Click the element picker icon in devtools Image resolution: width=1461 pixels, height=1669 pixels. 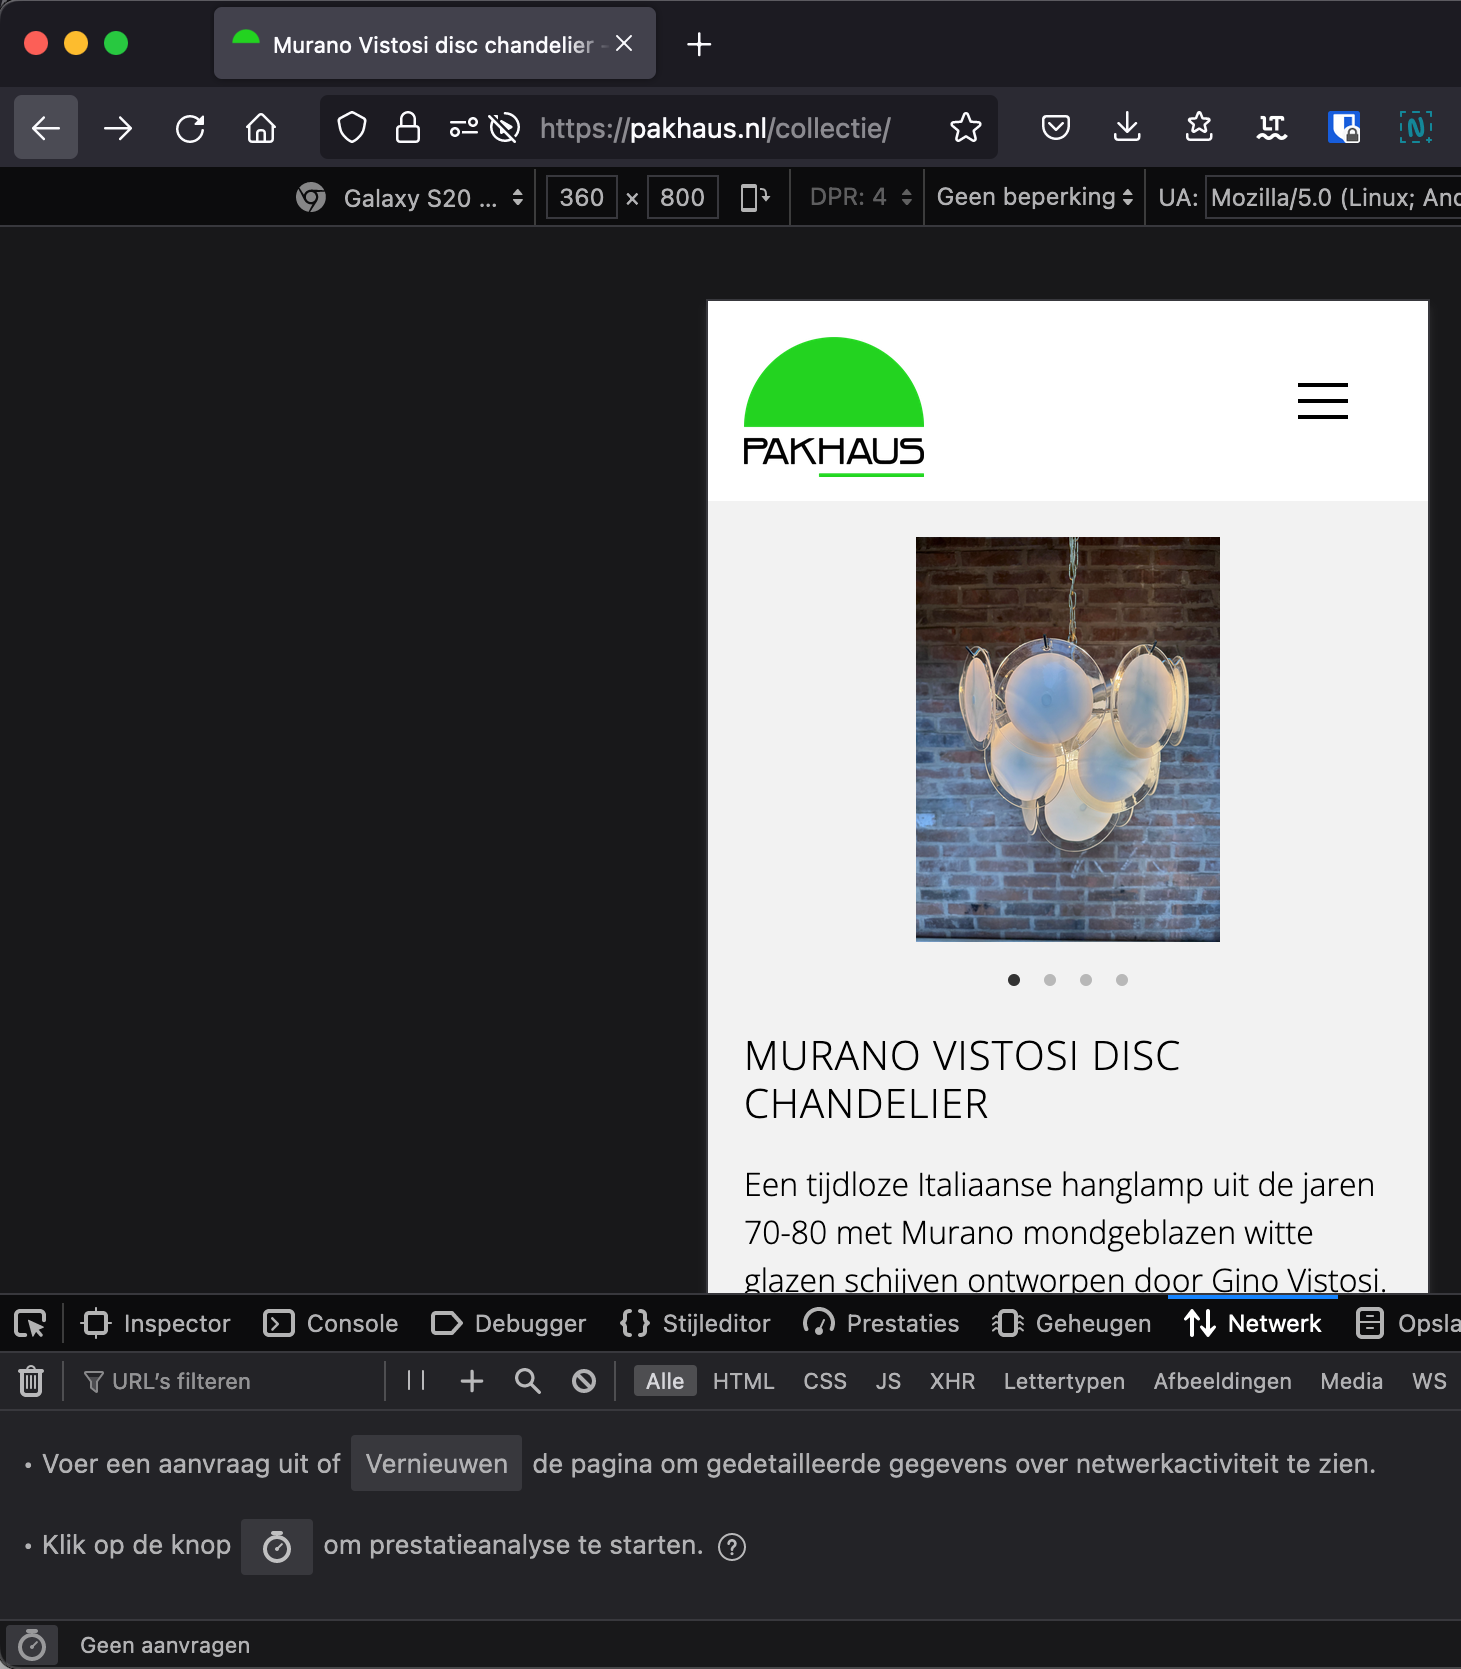pos(30,1324)
